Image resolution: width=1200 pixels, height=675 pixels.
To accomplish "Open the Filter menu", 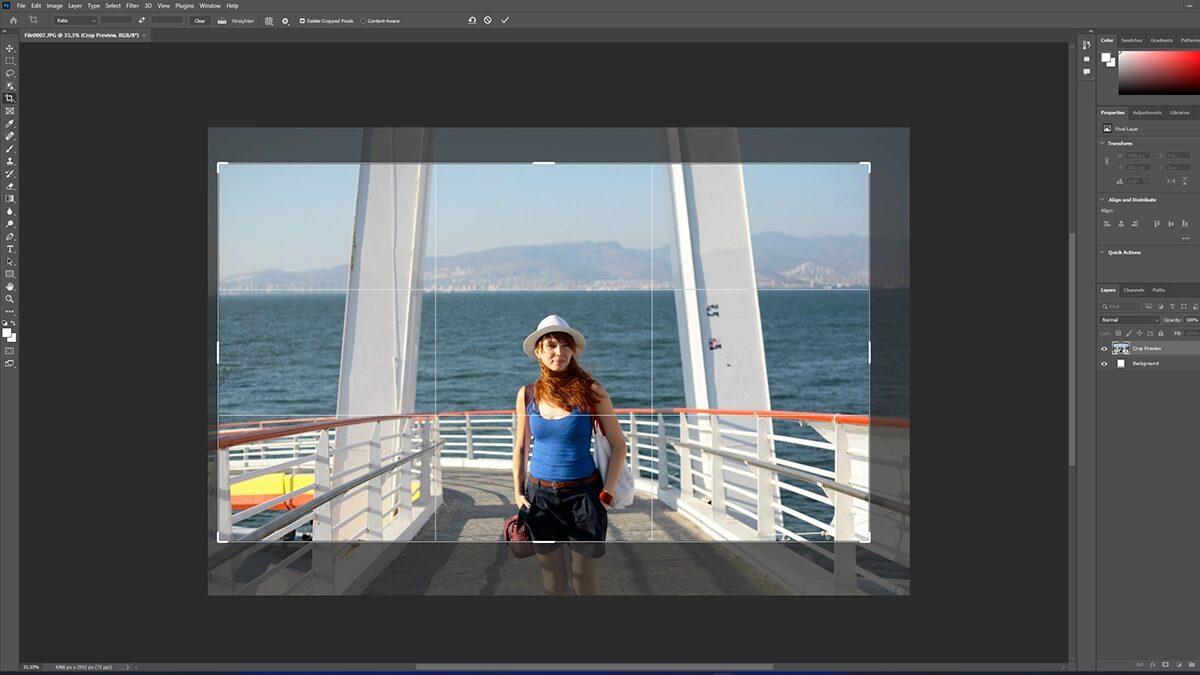I will click(131, 5).
